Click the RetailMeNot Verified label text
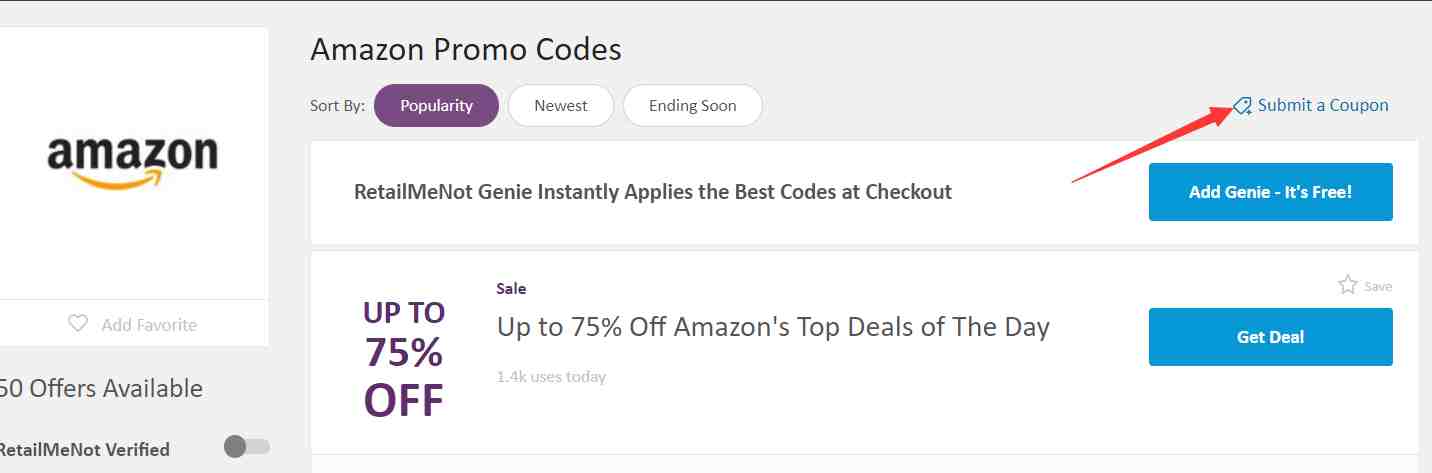The width and height of the screenshot is (1432, 473). [85, 449]
